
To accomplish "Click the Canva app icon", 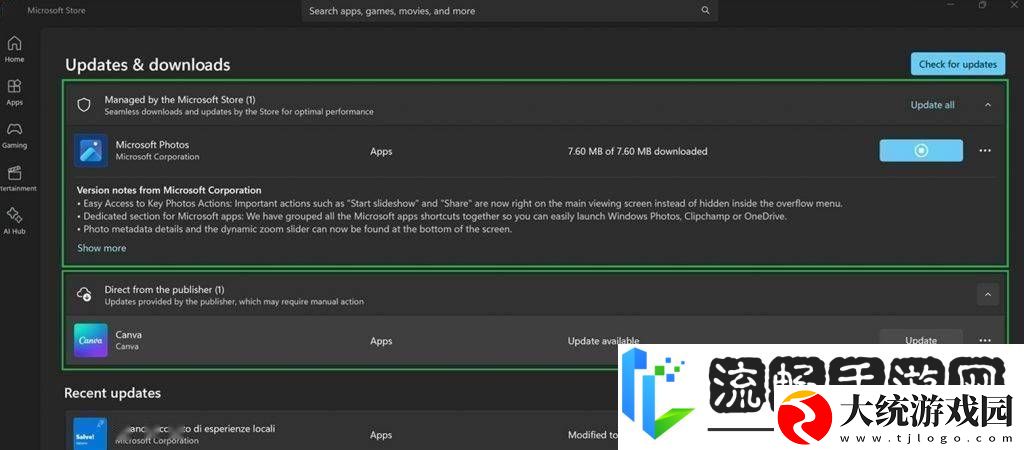I will coord(91,340).
